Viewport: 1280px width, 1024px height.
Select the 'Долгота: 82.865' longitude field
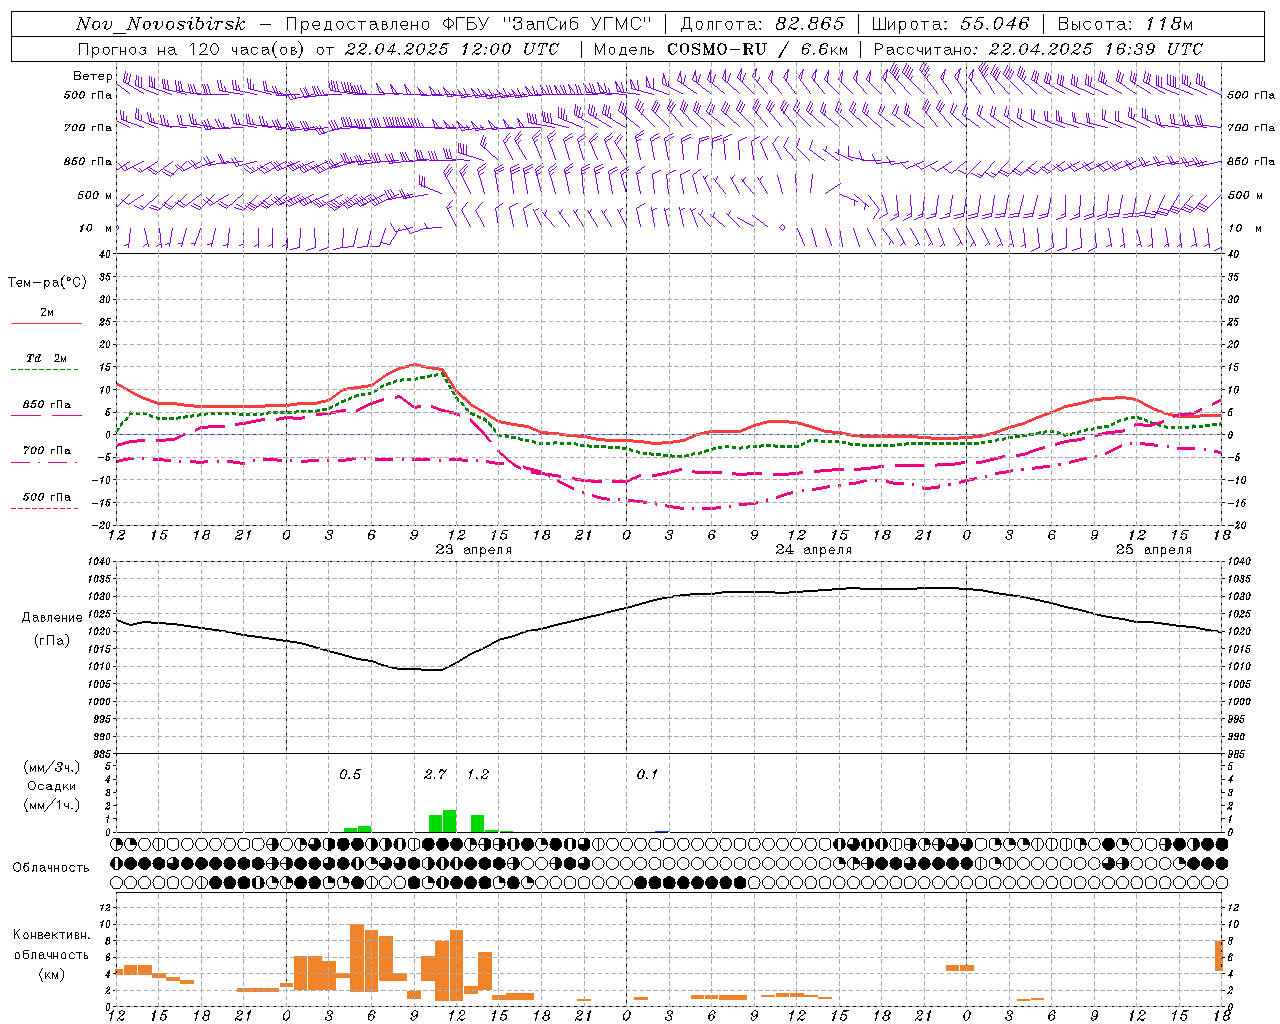pyautogui.click(x=762, y=25)
